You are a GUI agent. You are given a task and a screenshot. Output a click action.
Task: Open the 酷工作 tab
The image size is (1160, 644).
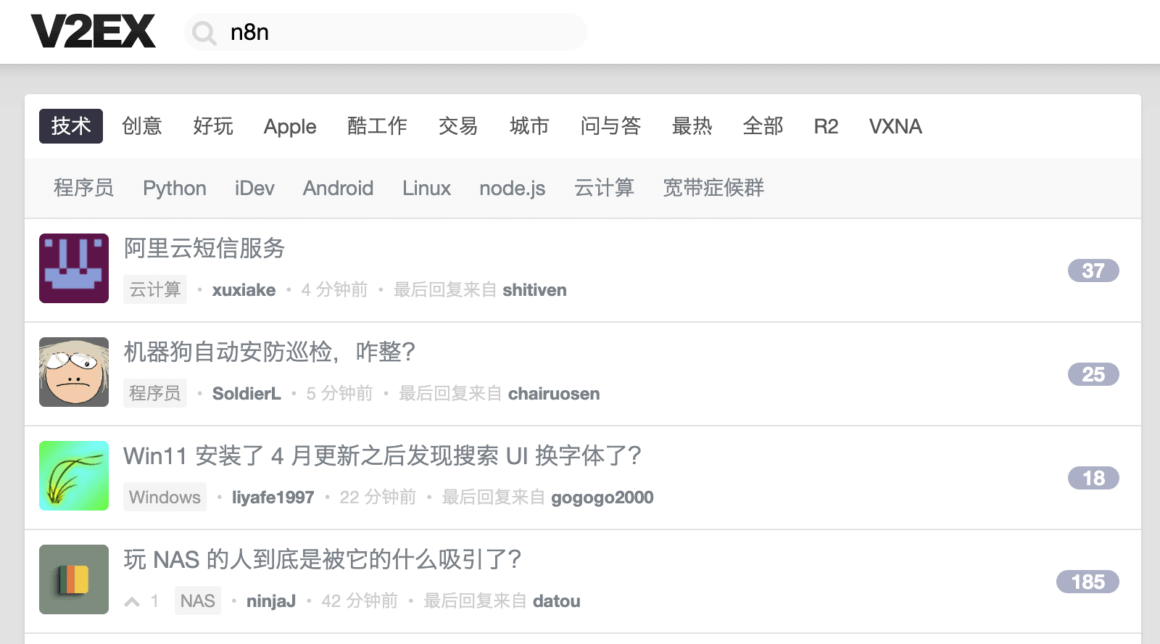click(x=377, y=126)
